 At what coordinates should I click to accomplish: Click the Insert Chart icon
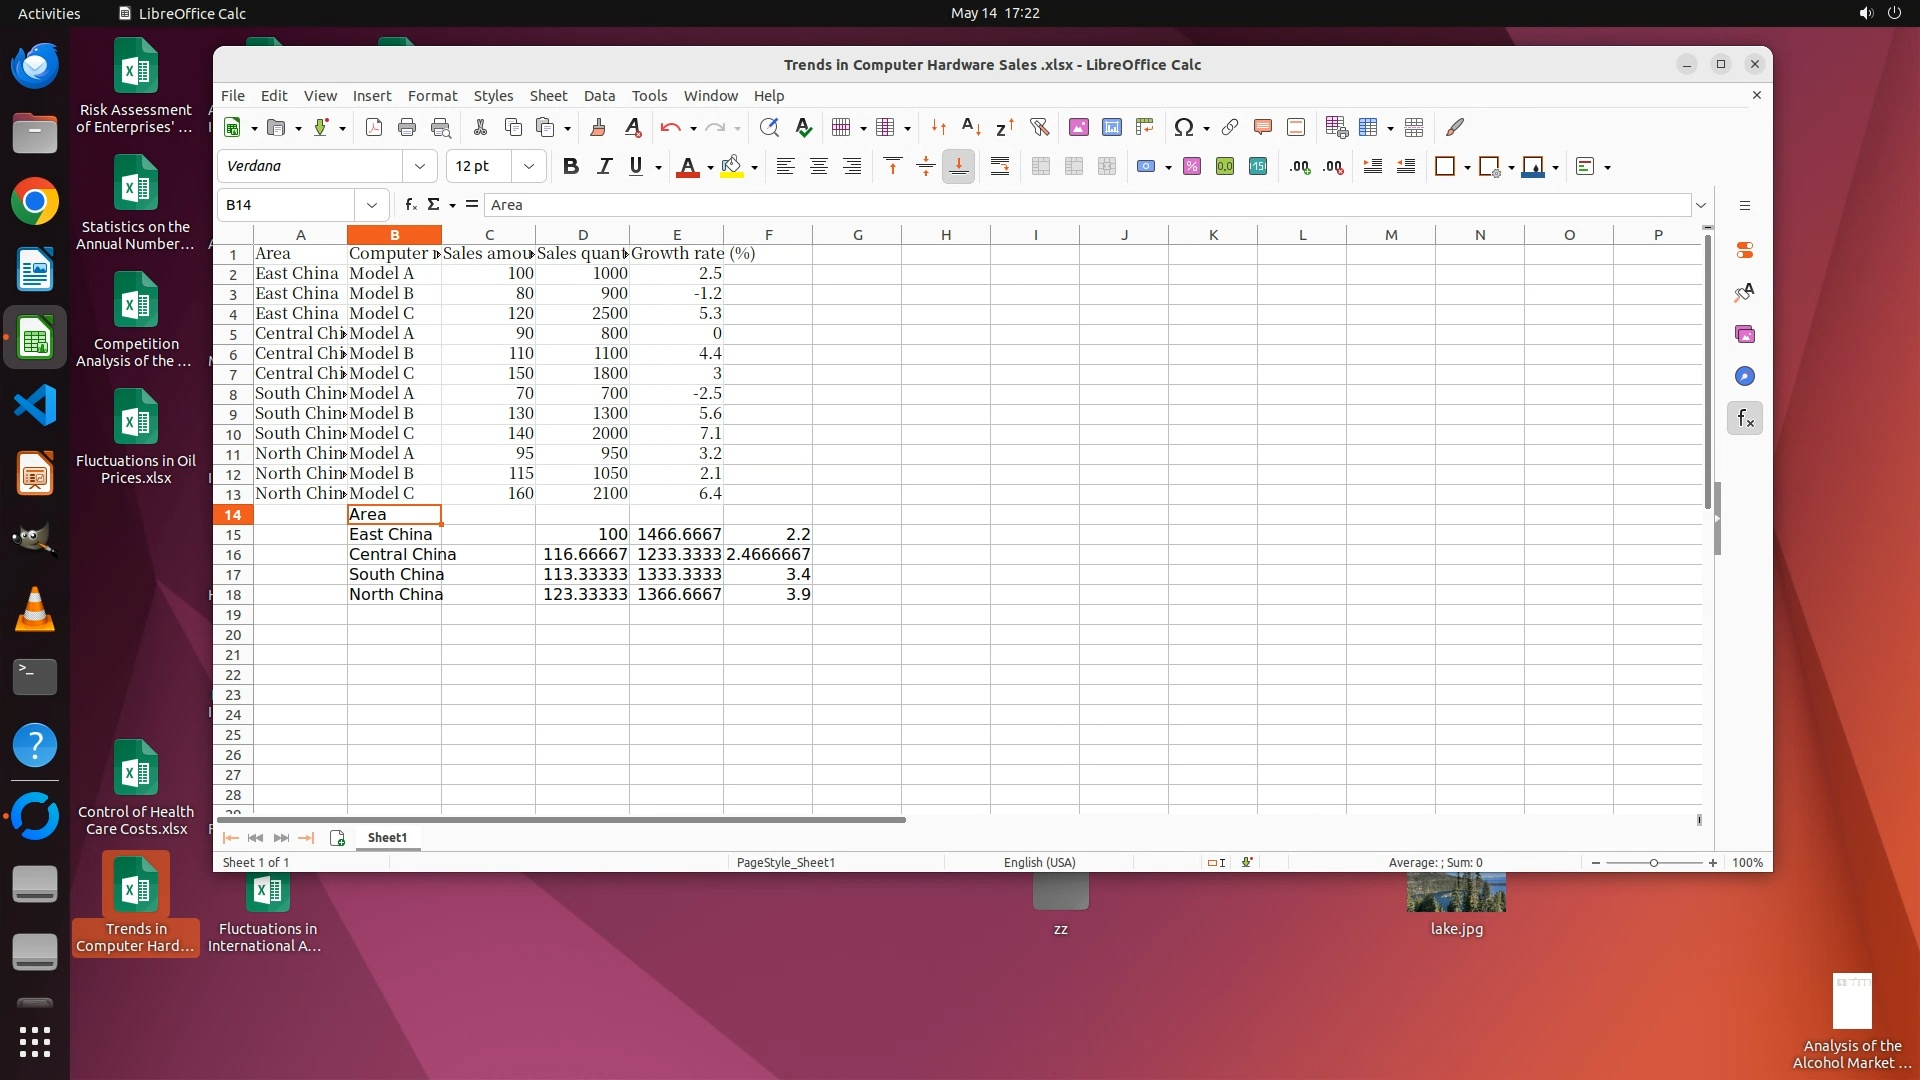(1111, 127)
